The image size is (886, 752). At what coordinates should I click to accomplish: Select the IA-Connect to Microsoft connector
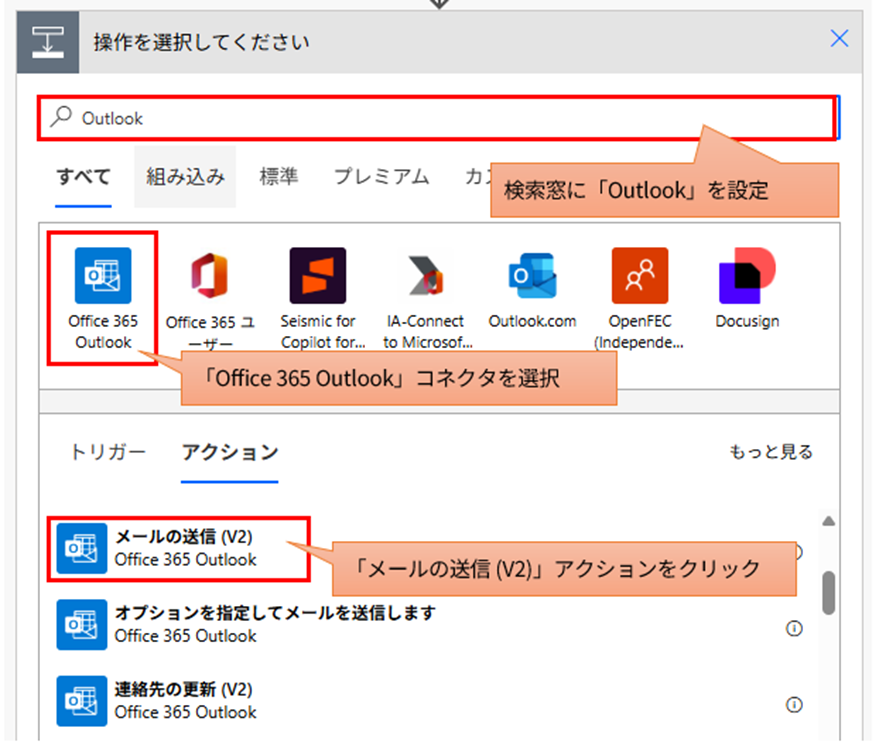point(426,290)
